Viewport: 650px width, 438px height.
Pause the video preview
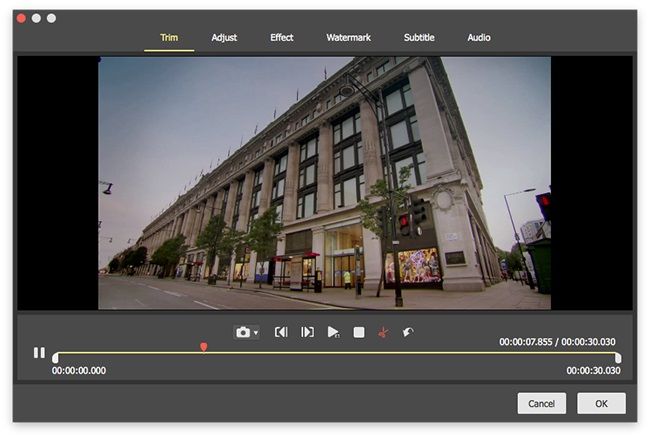[x=39, y=352]
